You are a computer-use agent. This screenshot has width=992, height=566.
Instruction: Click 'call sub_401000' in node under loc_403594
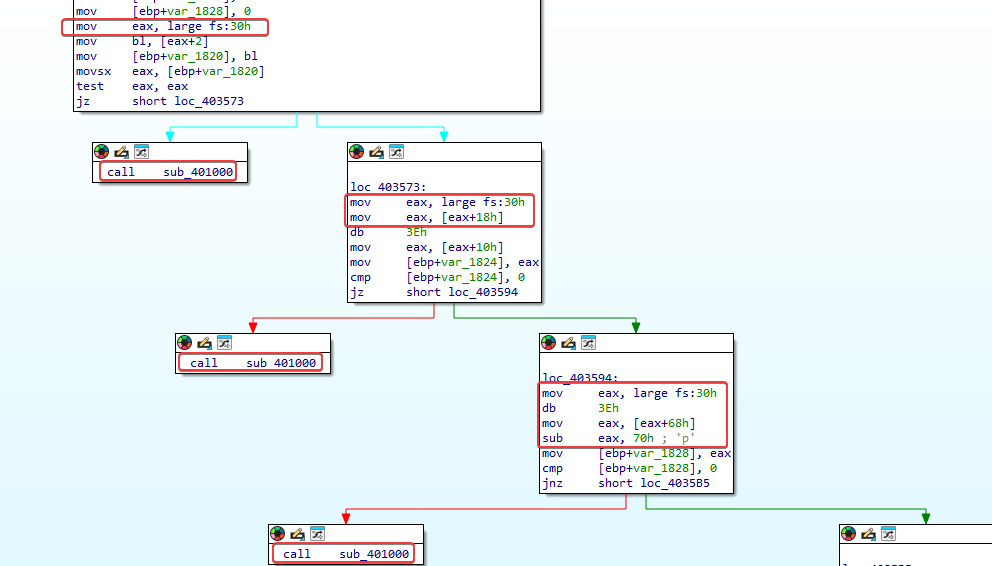pos(345,554)
